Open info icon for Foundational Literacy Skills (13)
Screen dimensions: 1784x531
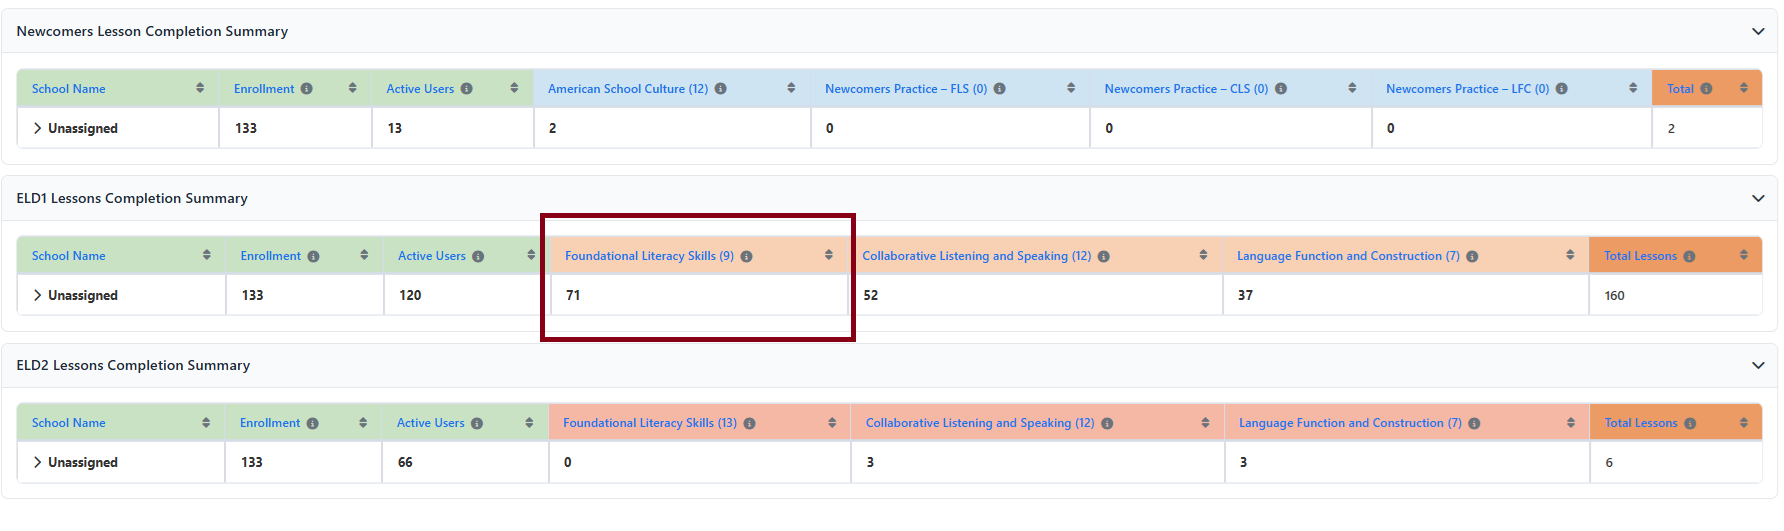750,424
